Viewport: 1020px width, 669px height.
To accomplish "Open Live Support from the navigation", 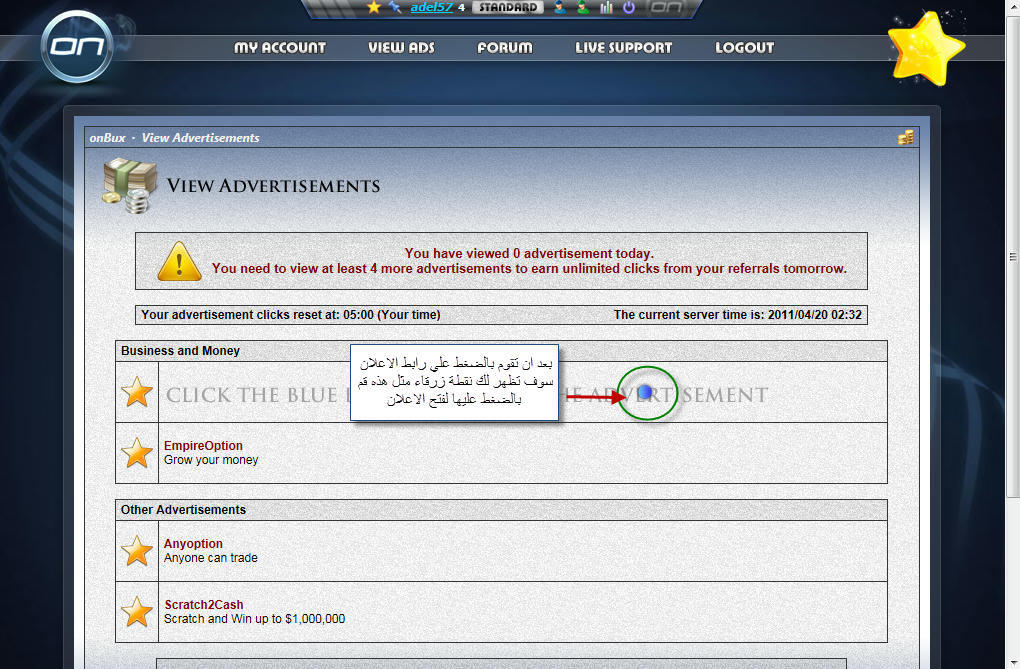I will [623, 48].
